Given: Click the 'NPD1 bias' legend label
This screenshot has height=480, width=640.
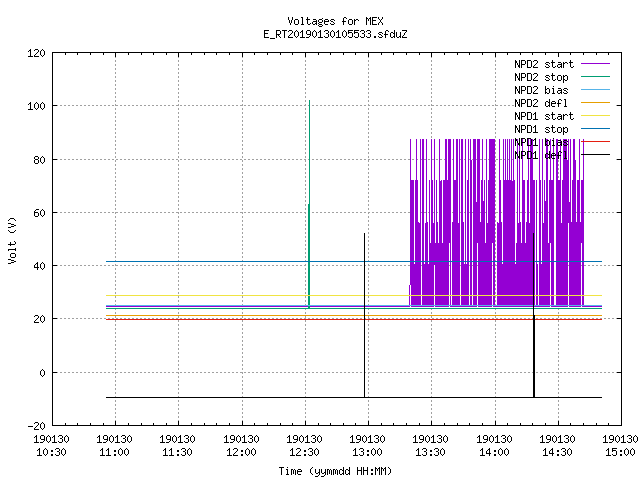Looking at the screenshot, I should 541,142.
